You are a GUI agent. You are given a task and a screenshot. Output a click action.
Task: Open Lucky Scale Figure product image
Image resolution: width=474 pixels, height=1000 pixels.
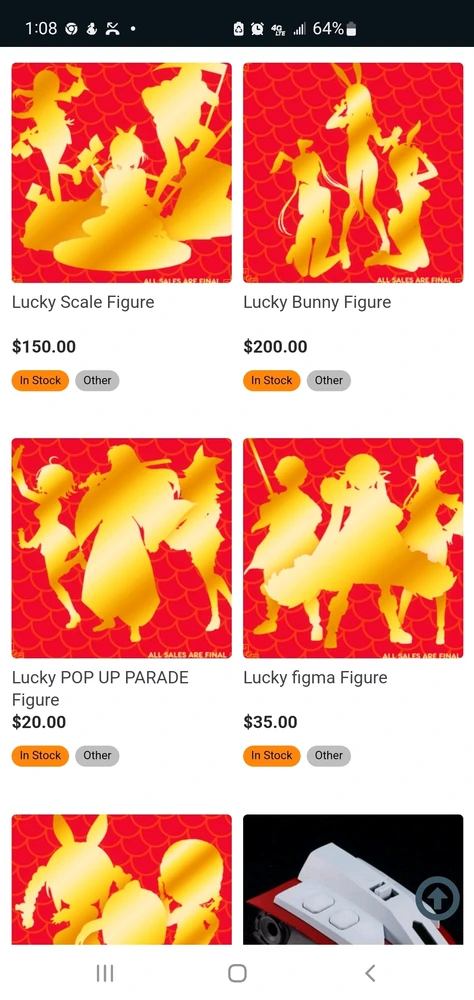pos(122,172)
